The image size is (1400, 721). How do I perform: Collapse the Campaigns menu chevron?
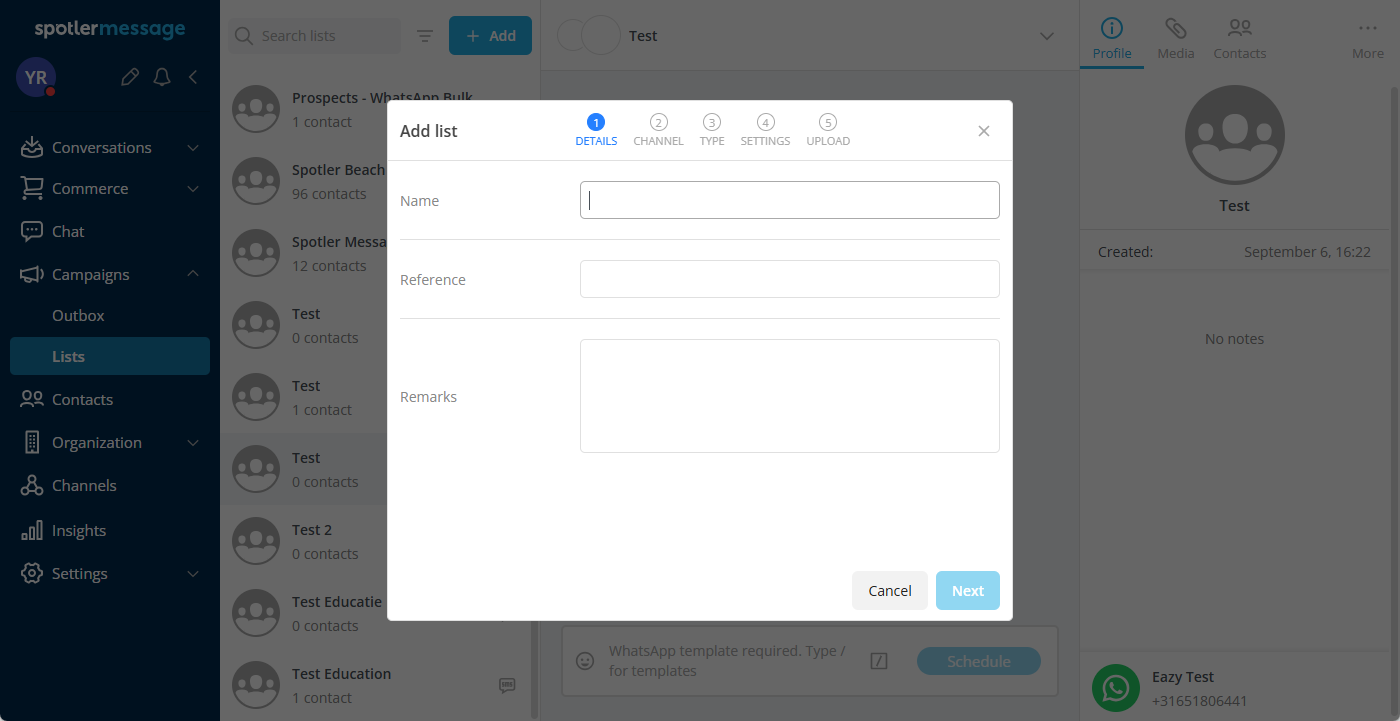coord(193,274)
